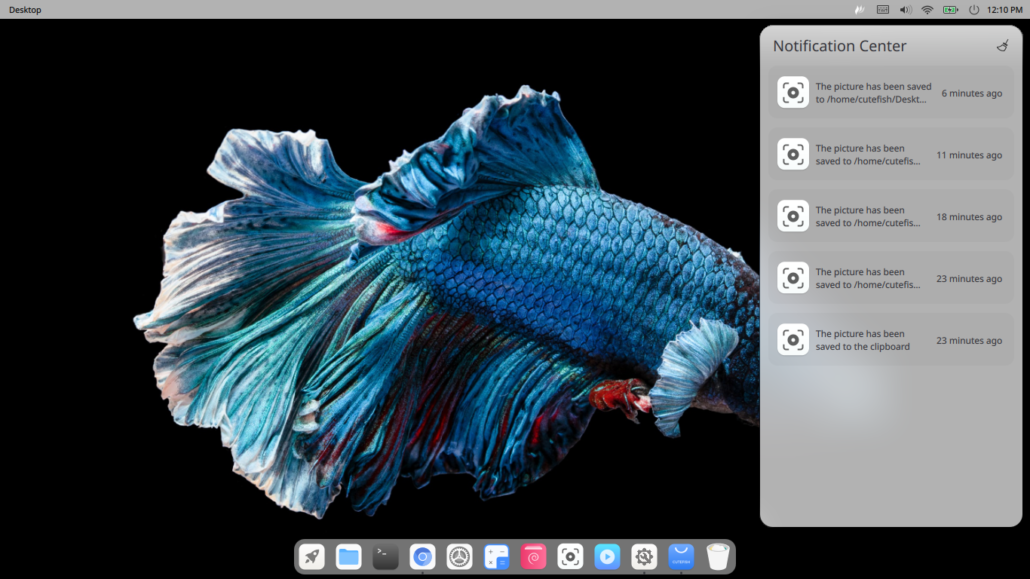Open the pink Debian swirl app in dock
Screen dimensions: 1030x579
pyautogui.click(x=533, y=557)
